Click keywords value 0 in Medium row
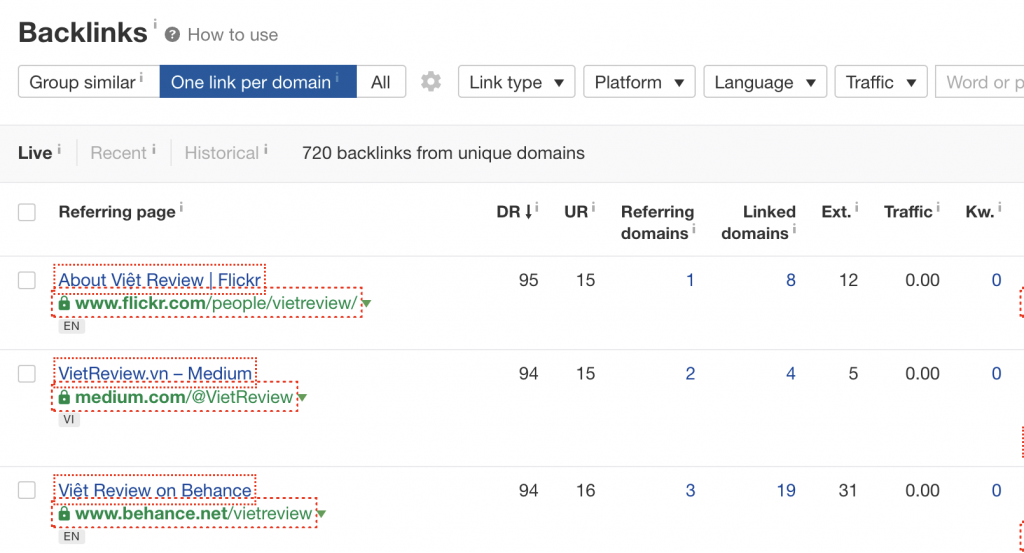The image size is (1024, 553). tap(996, 373)
